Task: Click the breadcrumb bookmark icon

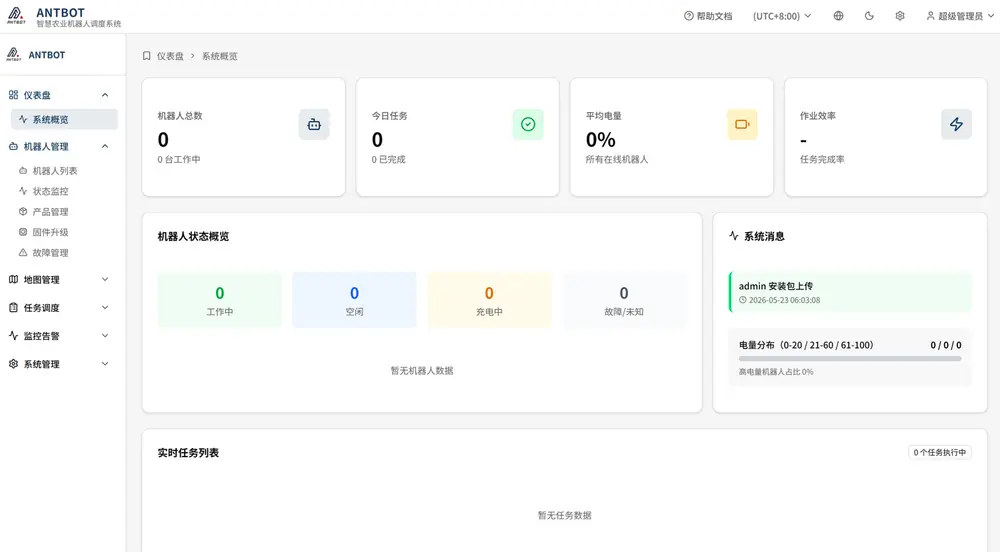Action: 147,56
